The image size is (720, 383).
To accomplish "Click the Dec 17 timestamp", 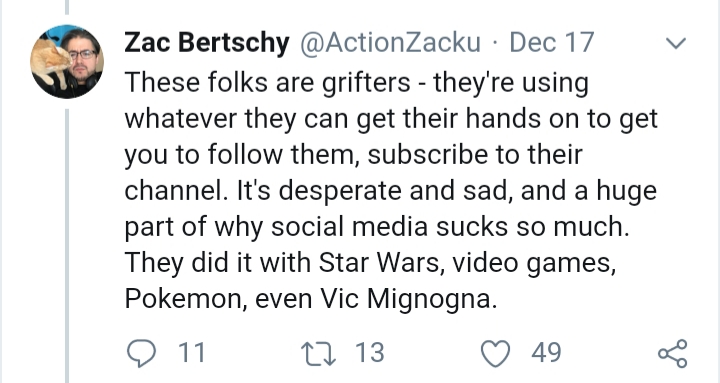I will (551, 42).
